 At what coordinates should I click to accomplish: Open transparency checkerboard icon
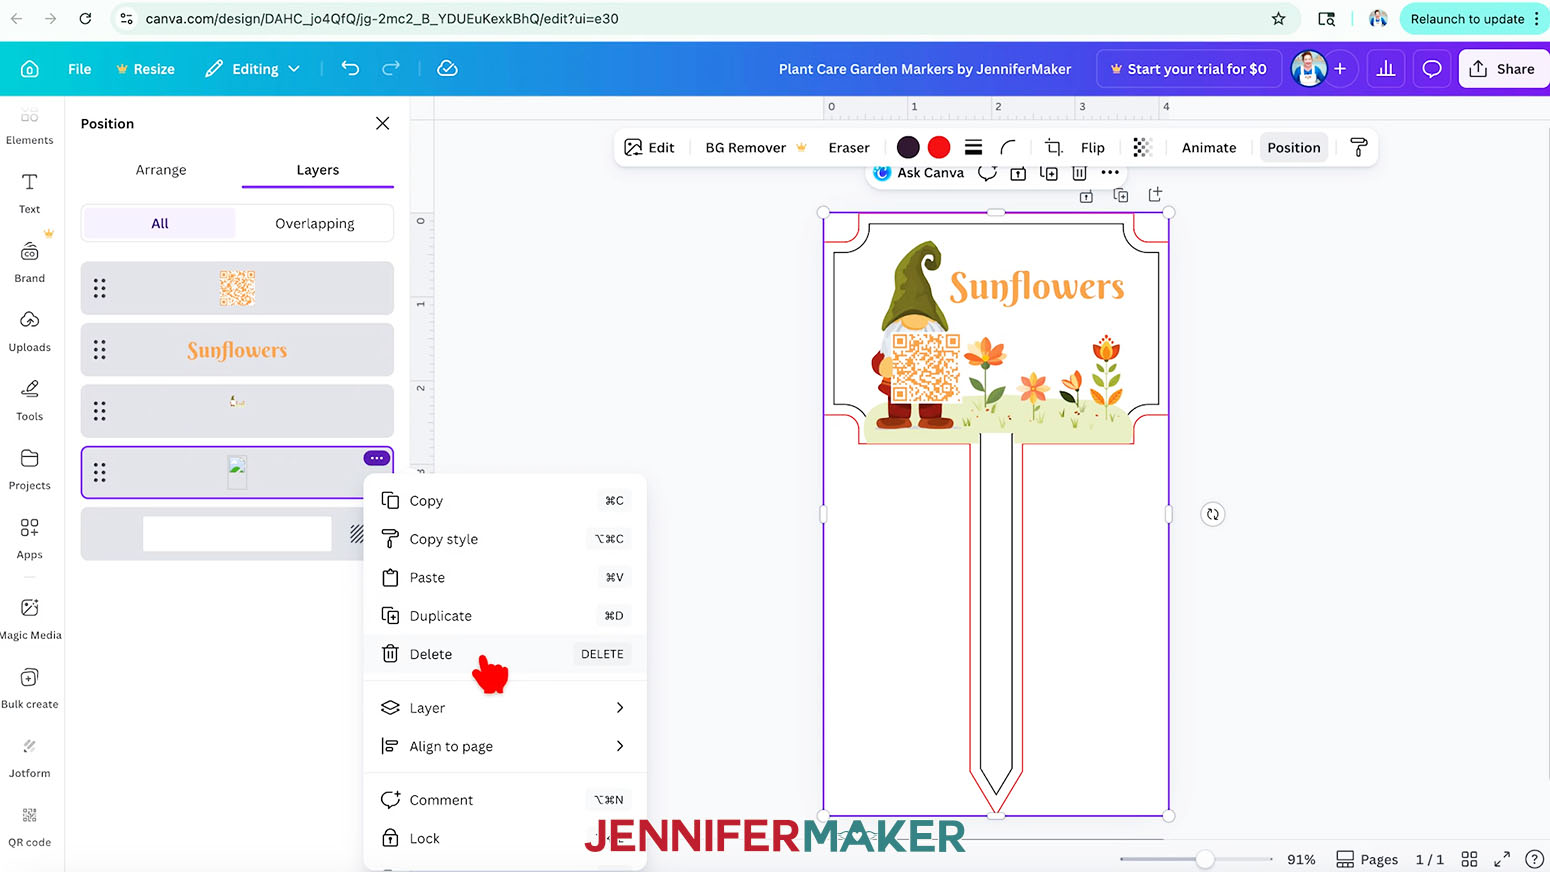[1142, 147]
